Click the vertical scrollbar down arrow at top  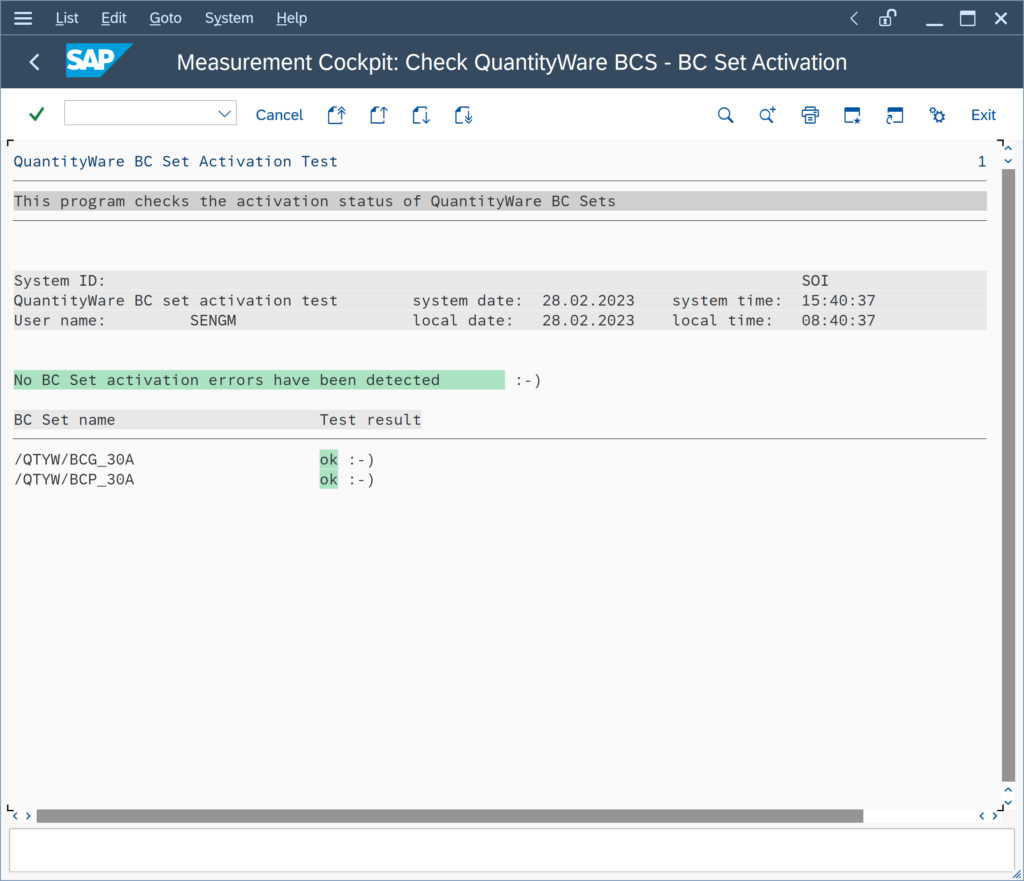coord(1008,161)
